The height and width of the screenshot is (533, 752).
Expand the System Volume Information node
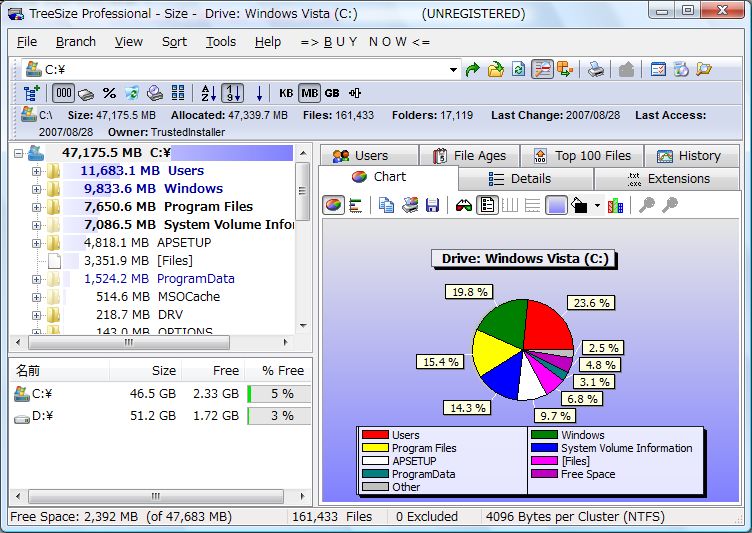point(36,225)
